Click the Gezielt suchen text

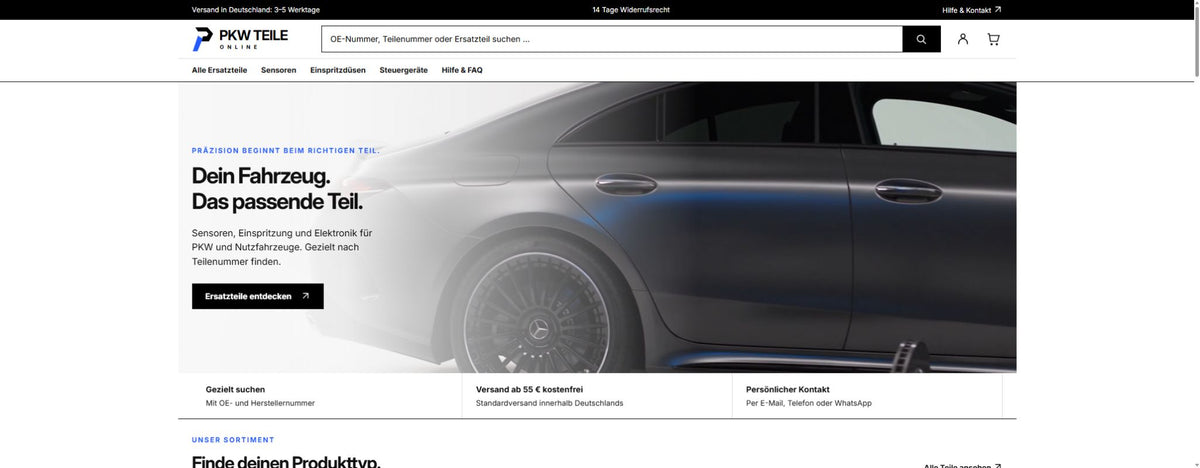[235, 389]
